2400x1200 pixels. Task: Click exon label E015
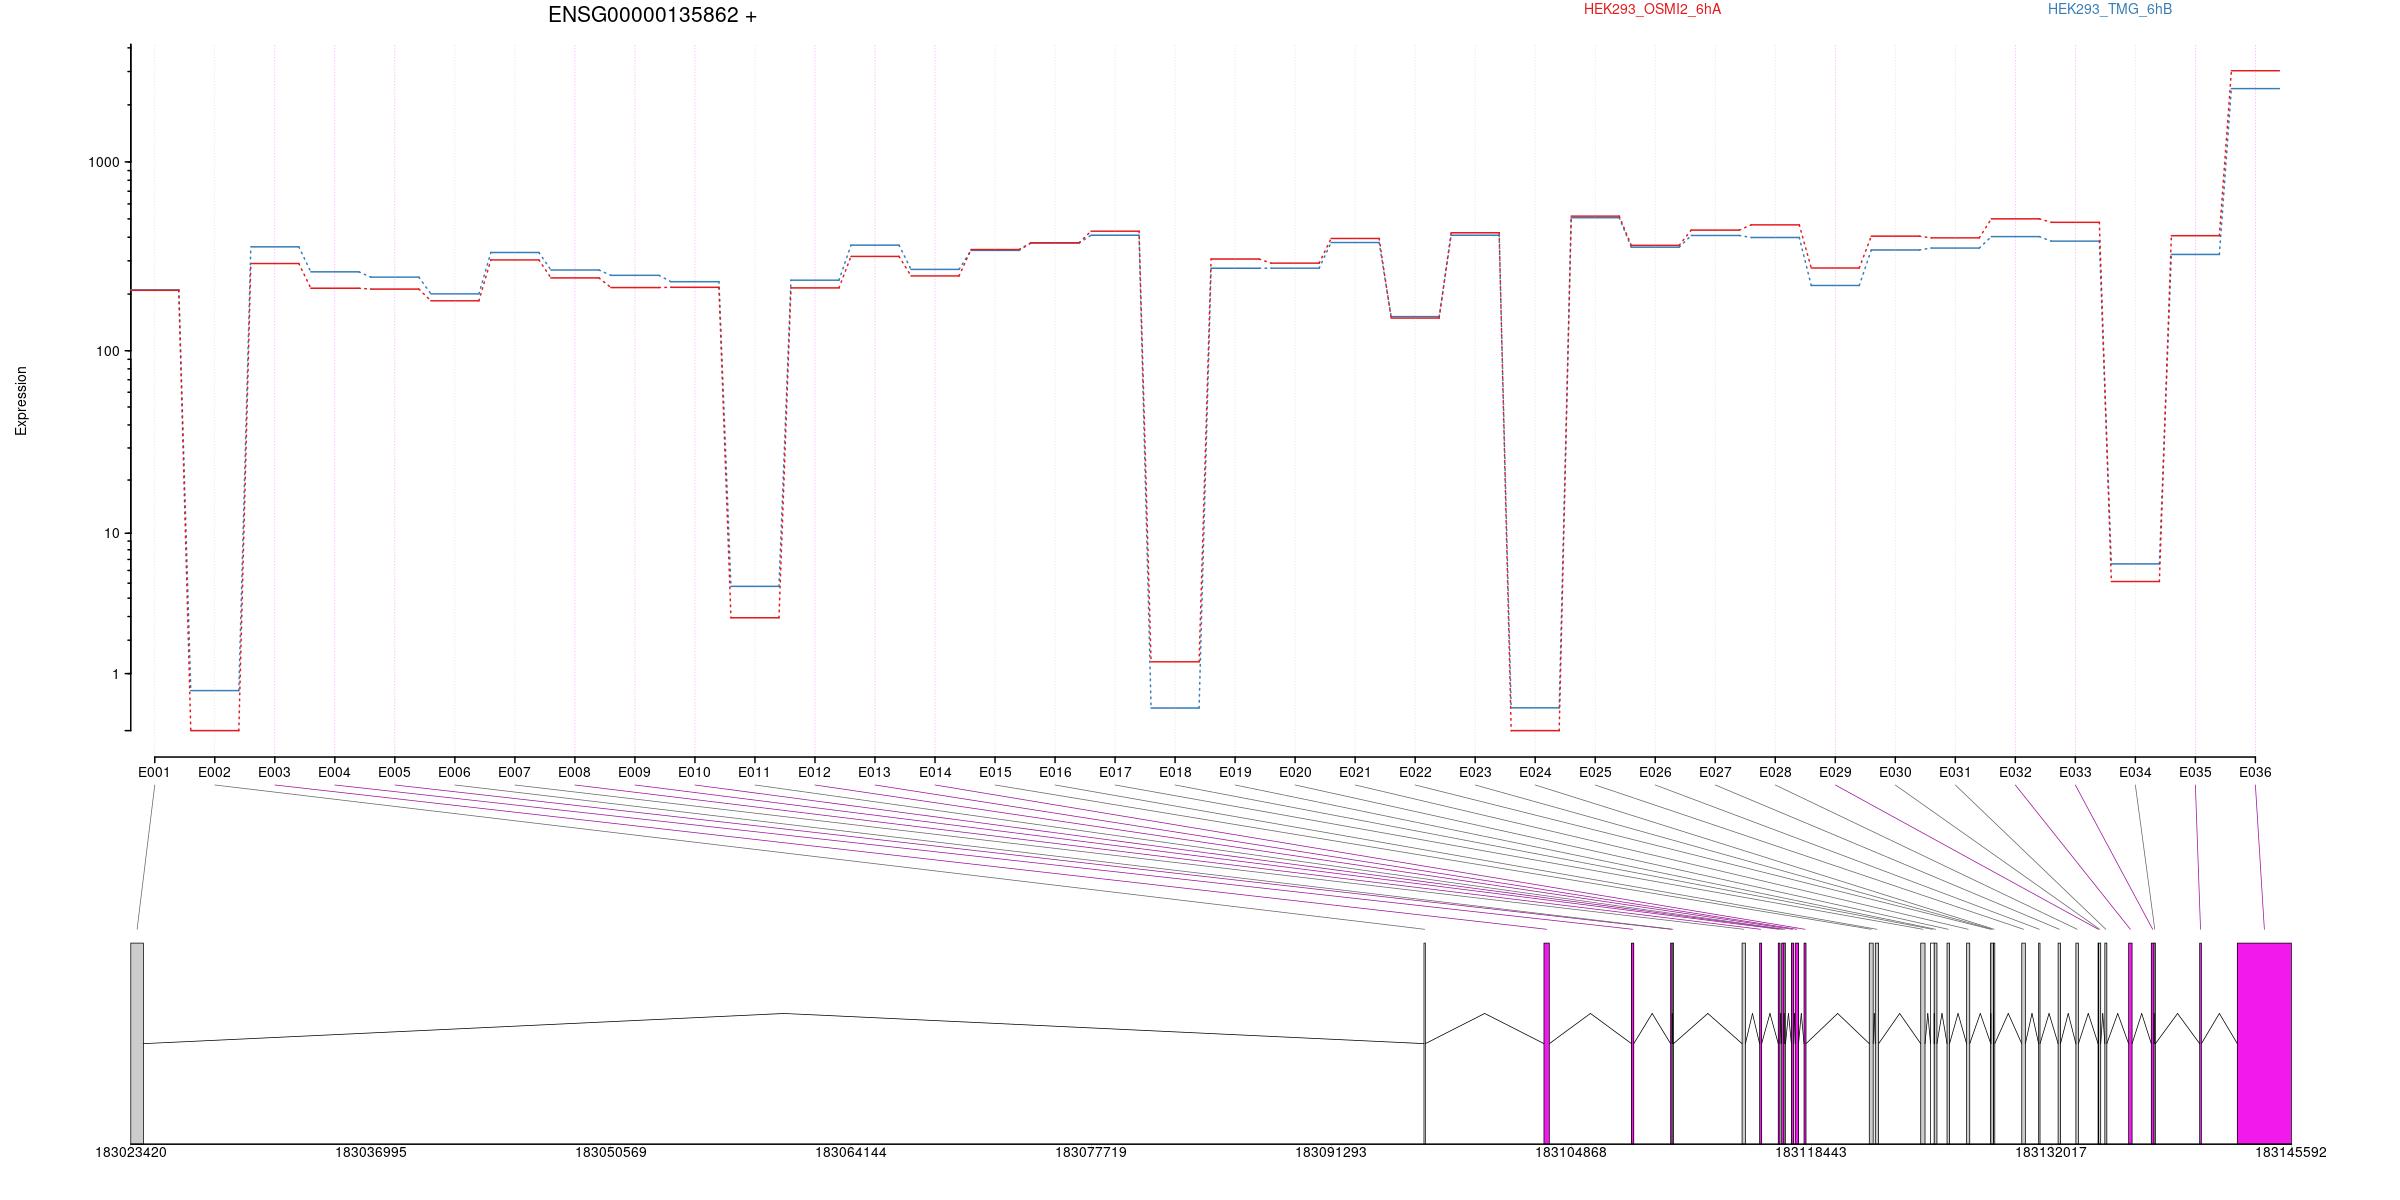[x=995, y=772]
